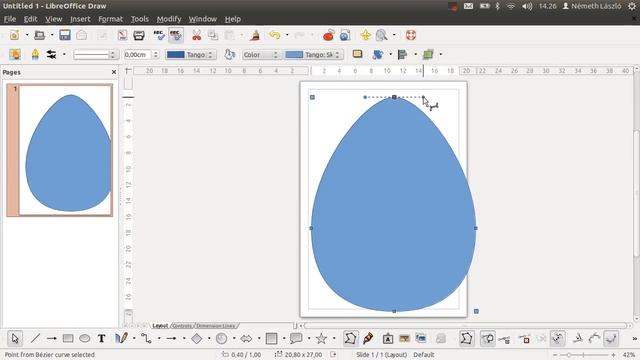Click the Copy icon
This screenshot has width=640, height=360.
[213, 35]
